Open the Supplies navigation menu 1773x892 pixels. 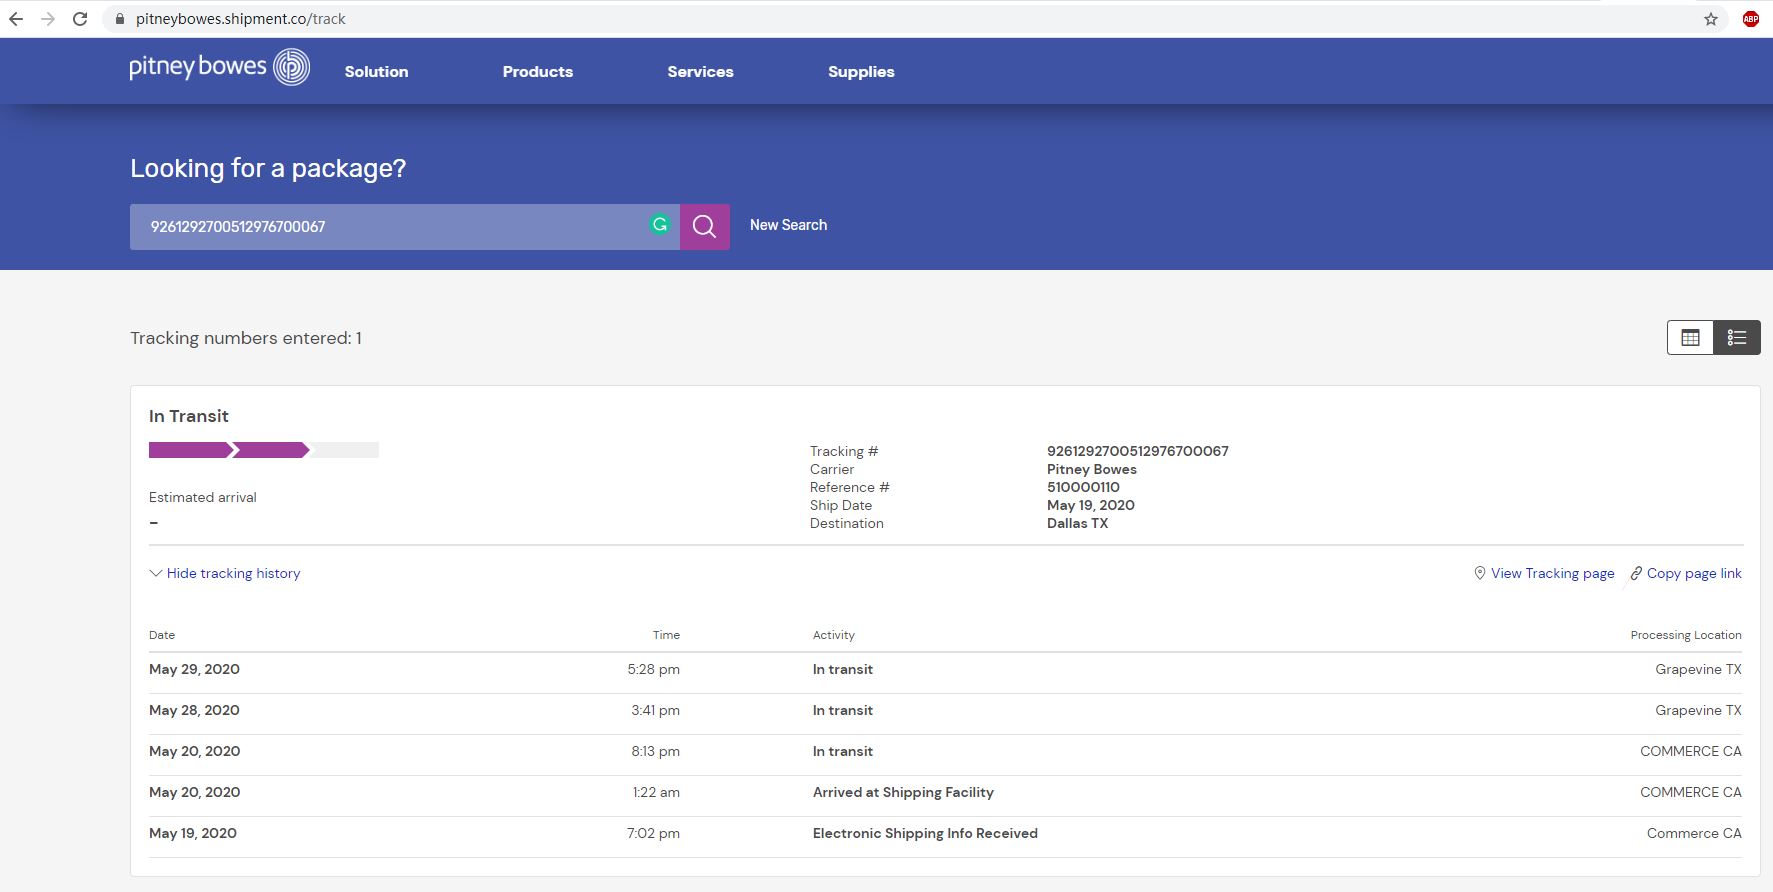[x=861, y=72]
